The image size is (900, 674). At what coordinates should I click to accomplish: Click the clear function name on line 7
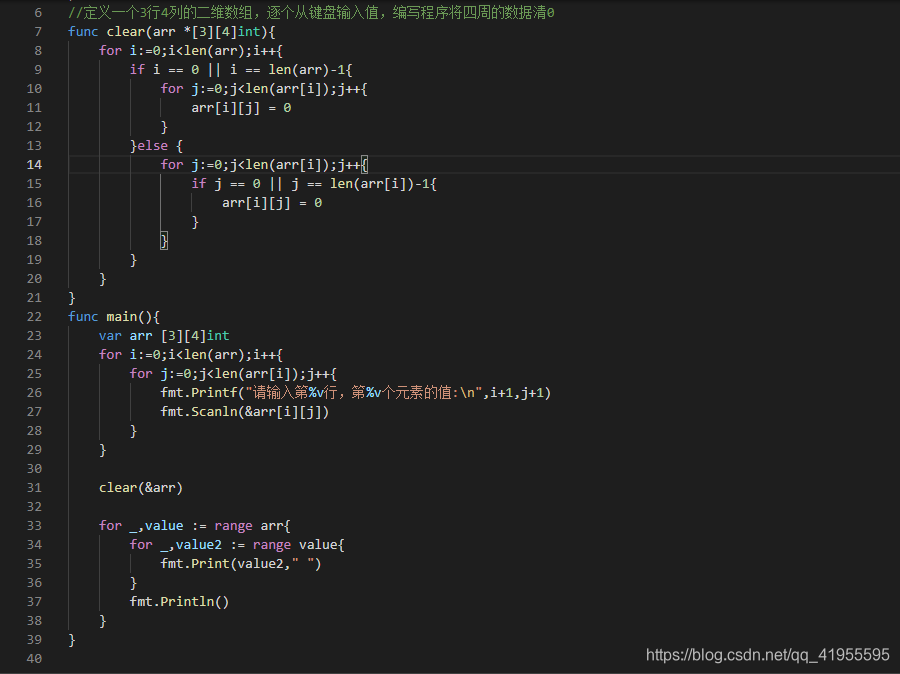pos(126,31)
